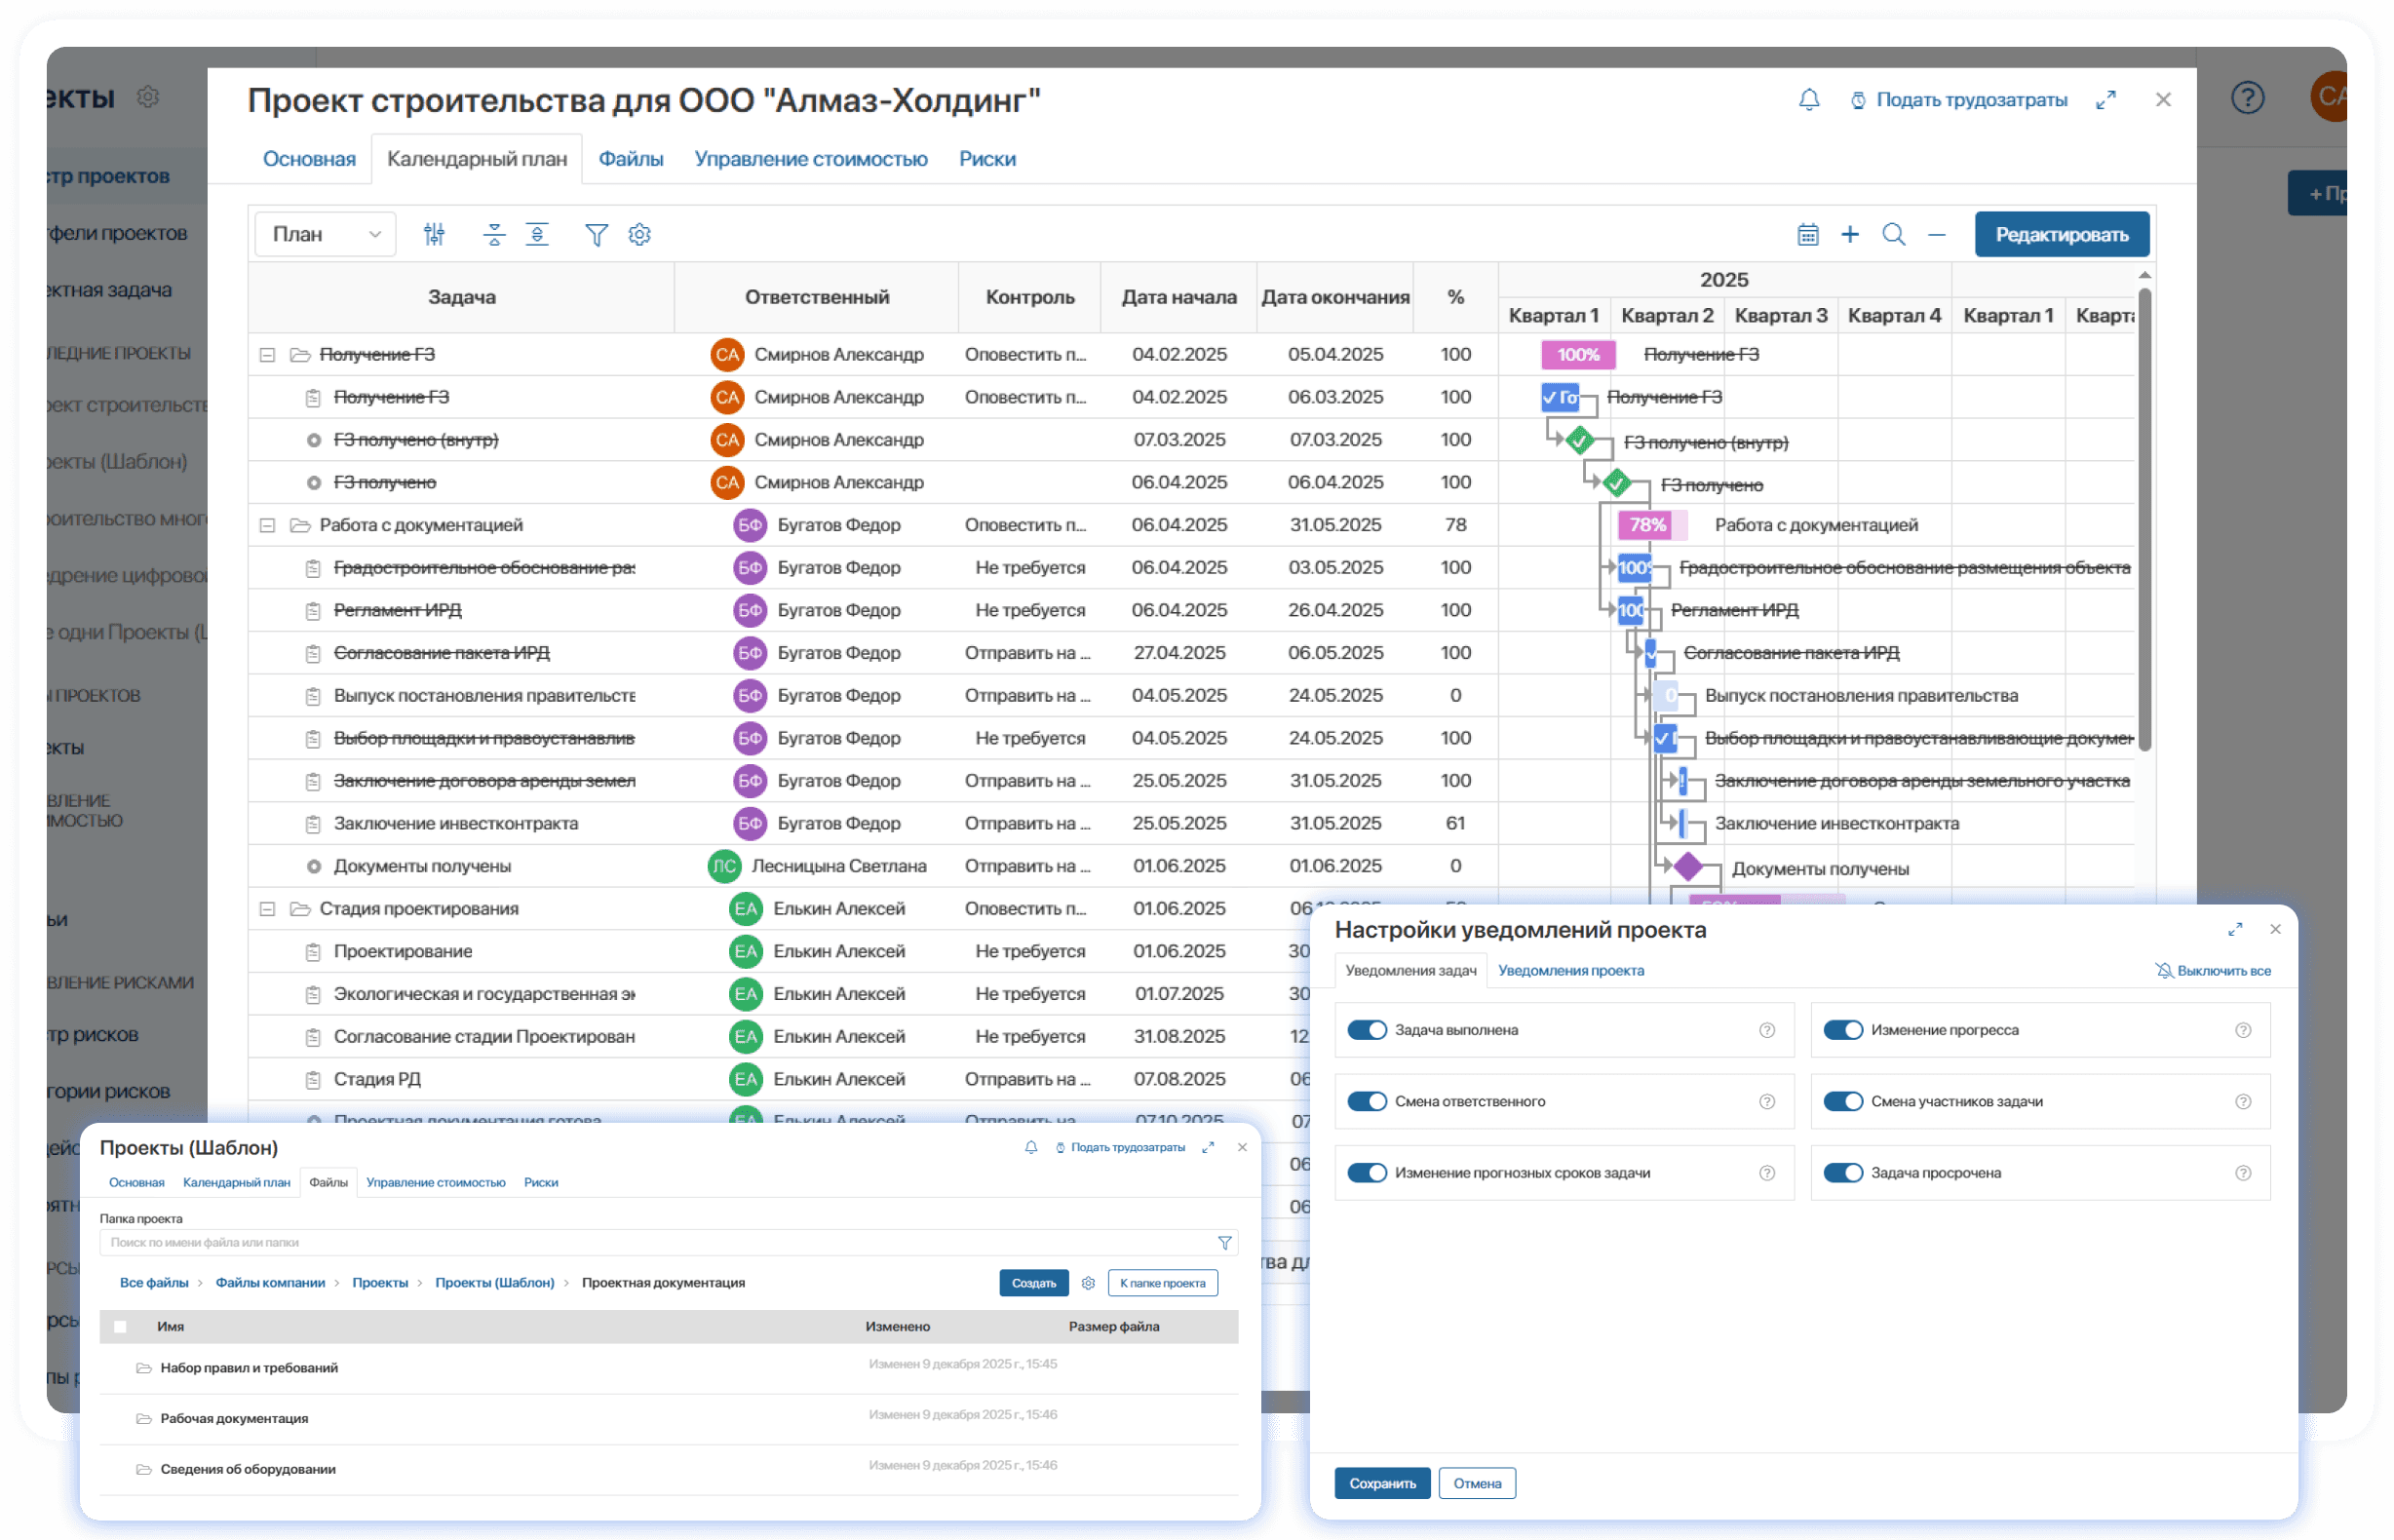
Task: Switch to the 'Управление стоимостью' tab
Action: (810, 159)
